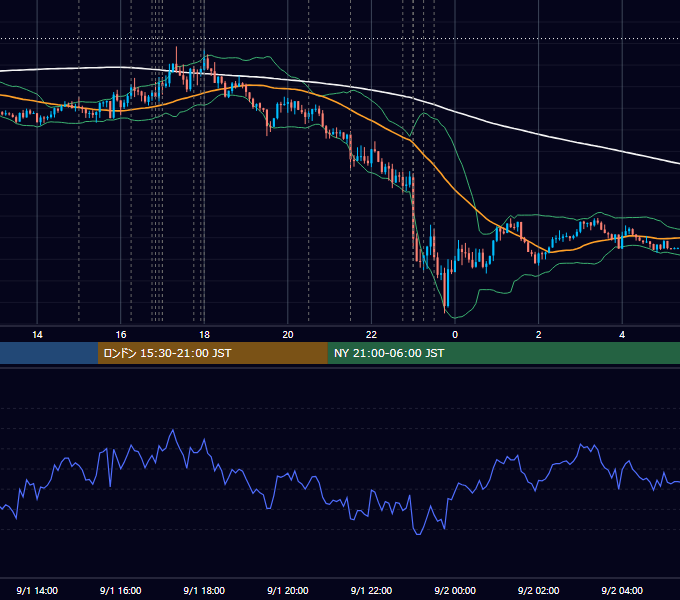Click the 0 hour label on price chart
This screenshot has width=680, height=600.
coord(455,335)
